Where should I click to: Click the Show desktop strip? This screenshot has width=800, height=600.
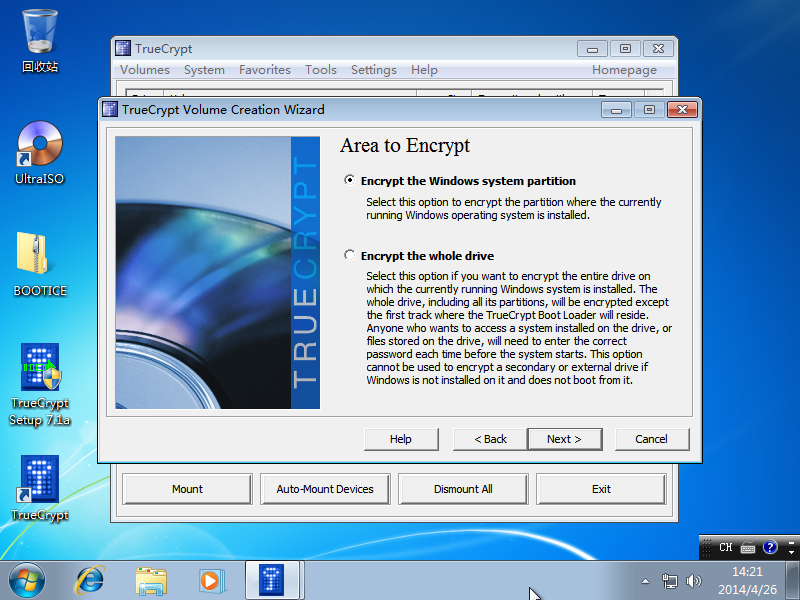coord(792,581)
